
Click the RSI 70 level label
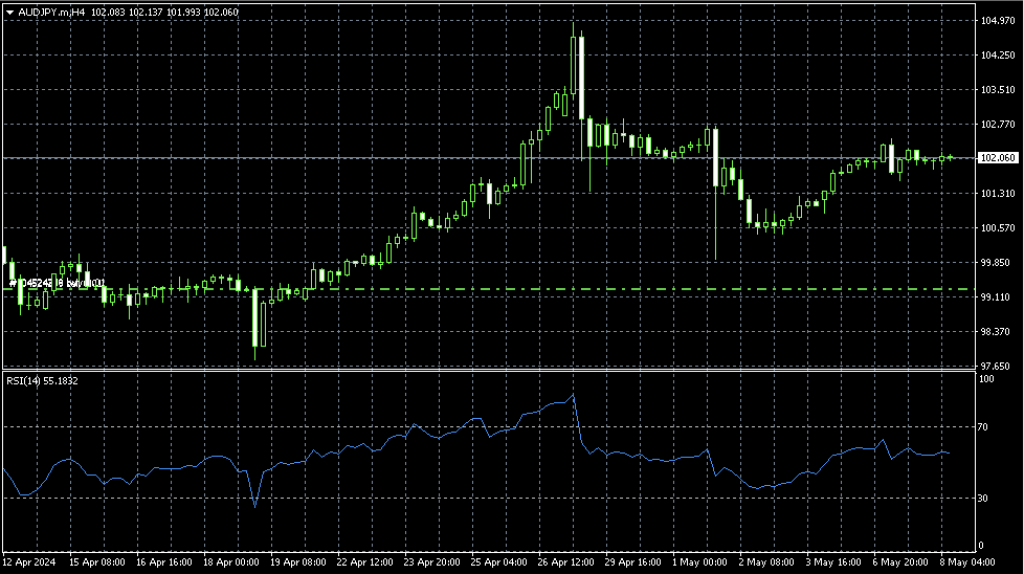point(985,427)
